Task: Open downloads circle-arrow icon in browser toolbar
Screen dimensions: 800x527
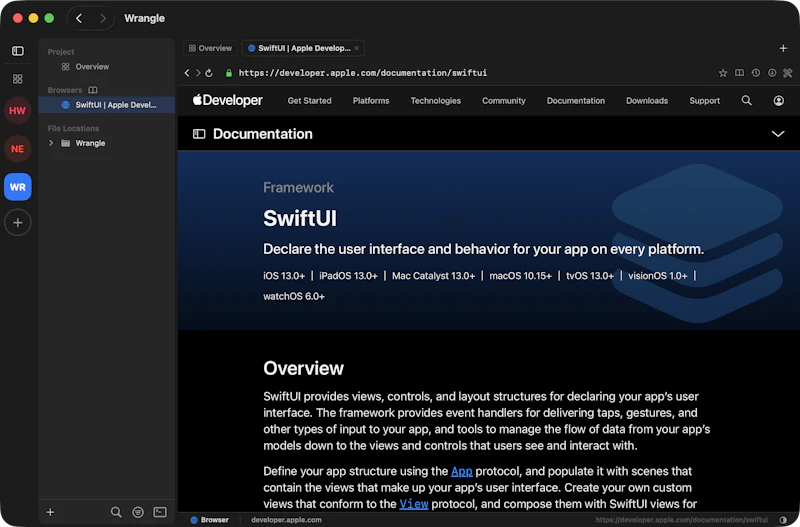Action: point(772,73)
